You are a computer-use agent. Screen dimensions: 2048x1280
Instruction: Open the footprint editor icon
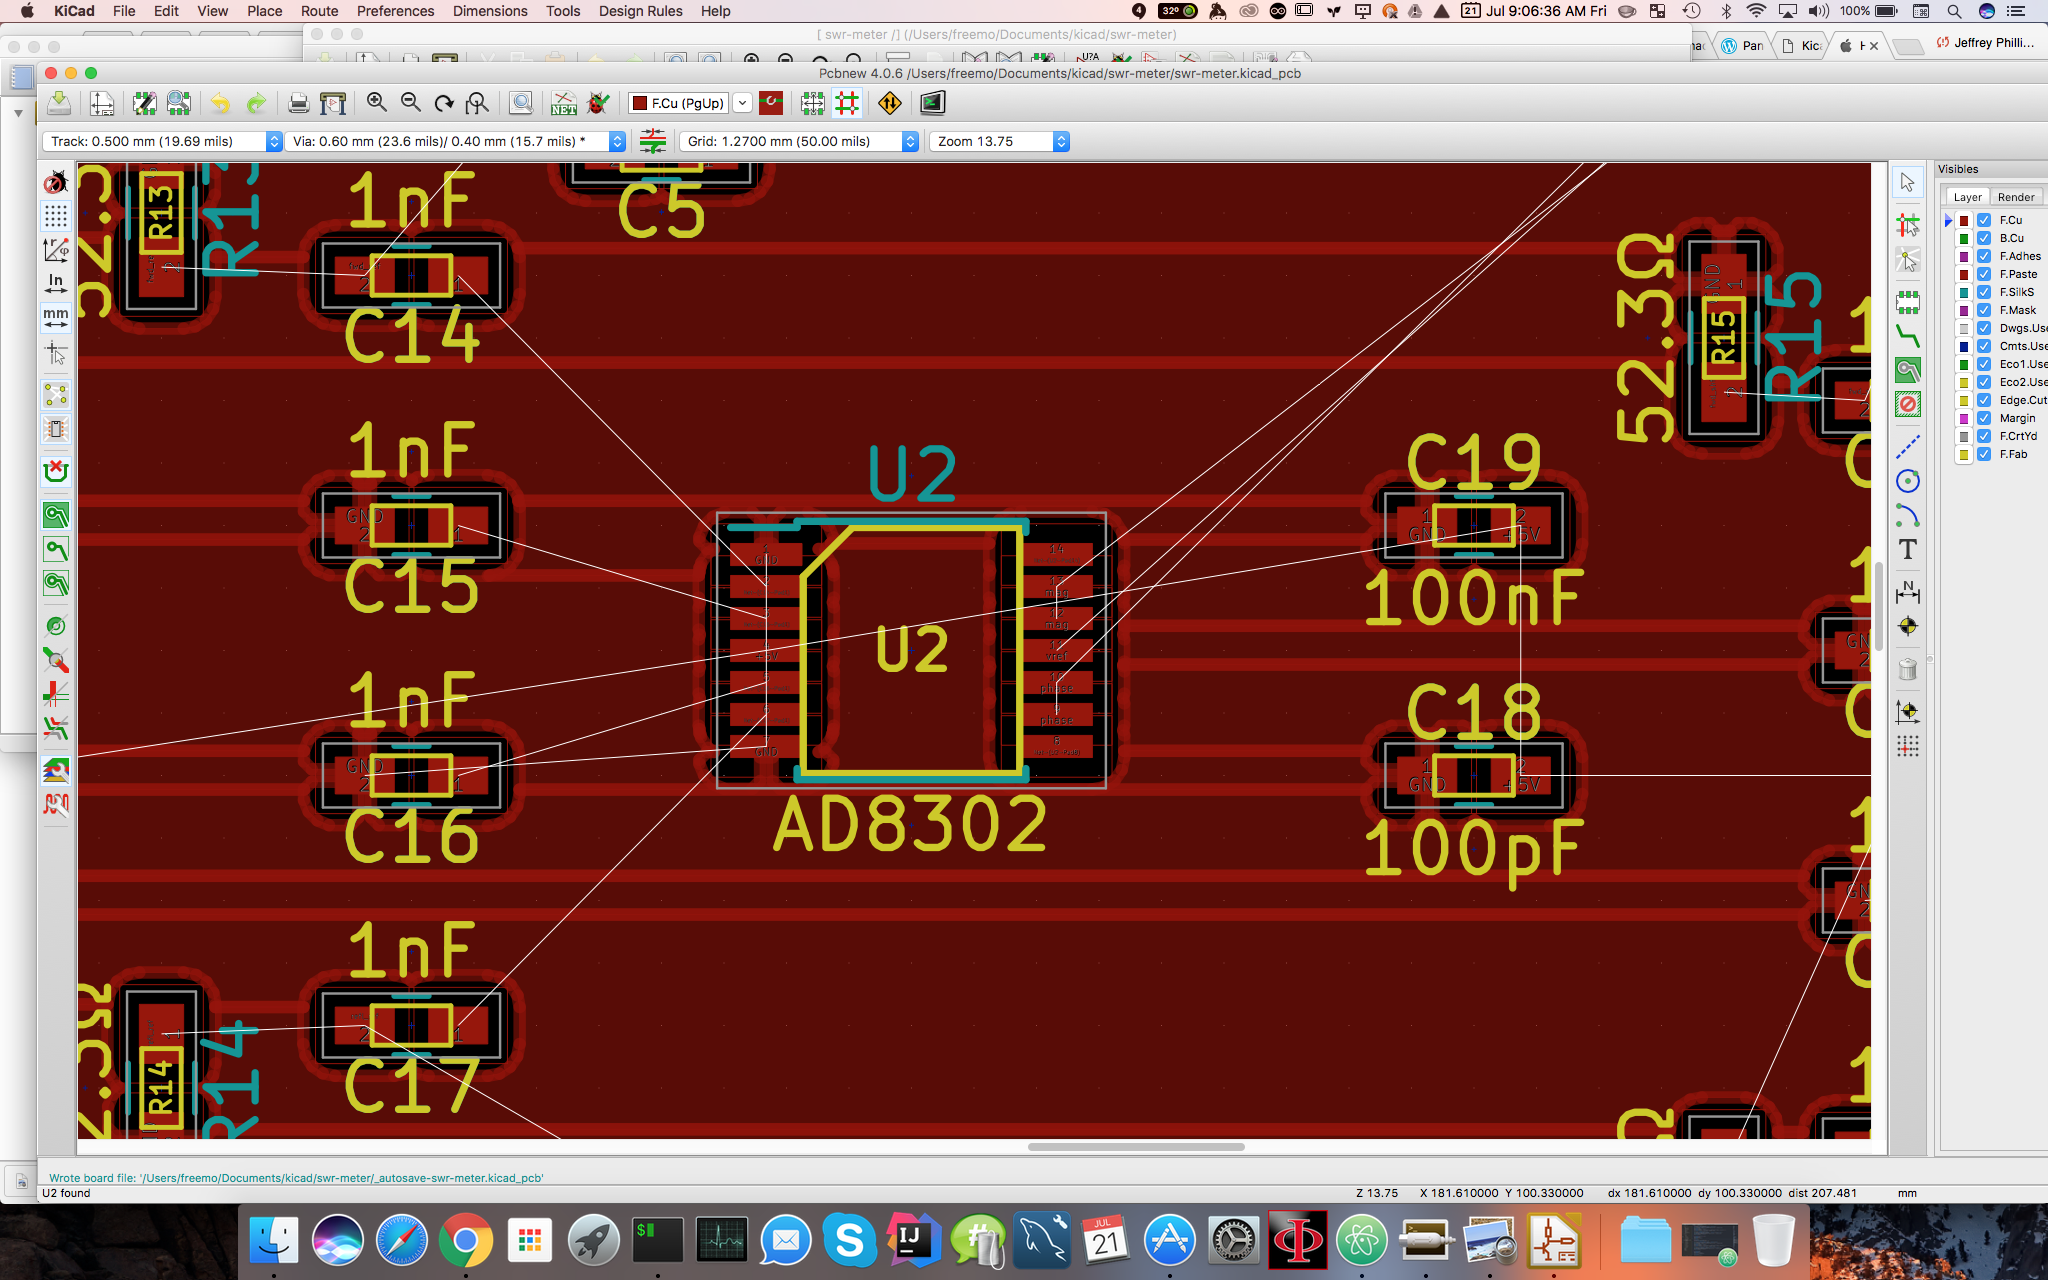pos(145,103)
